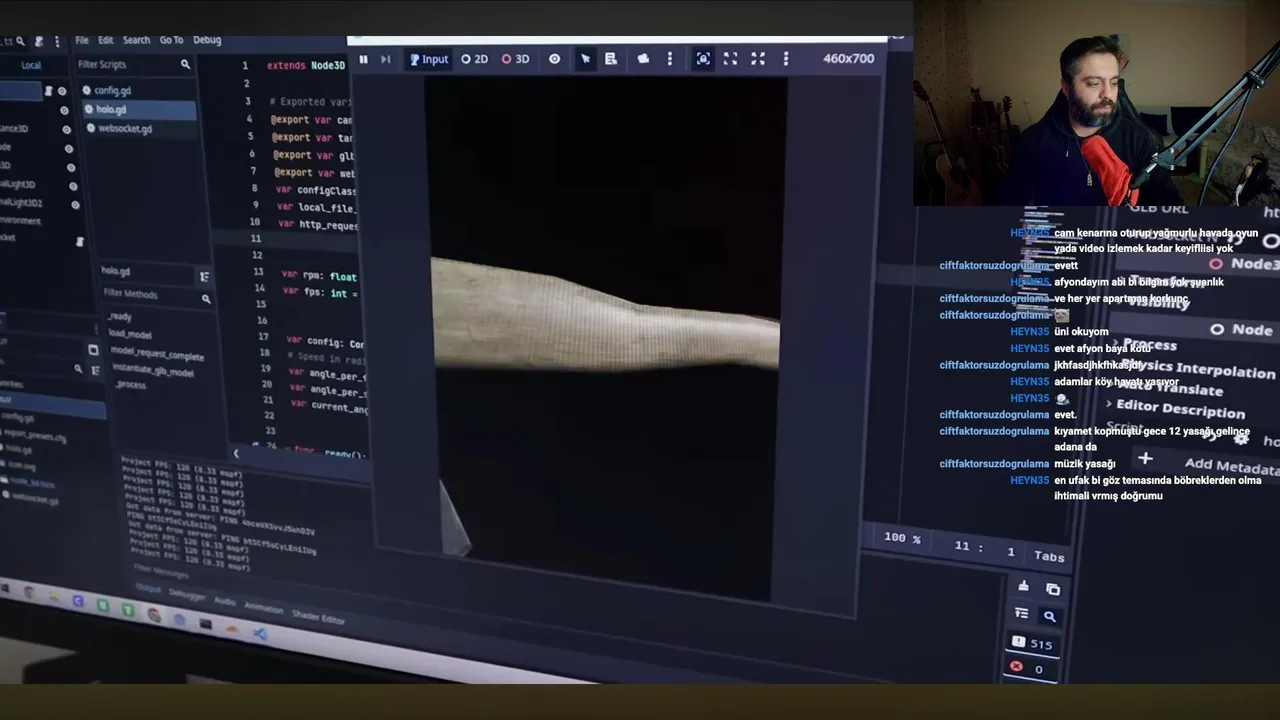
Task: Open the File menu in the script editor
Action: point(82,40)
